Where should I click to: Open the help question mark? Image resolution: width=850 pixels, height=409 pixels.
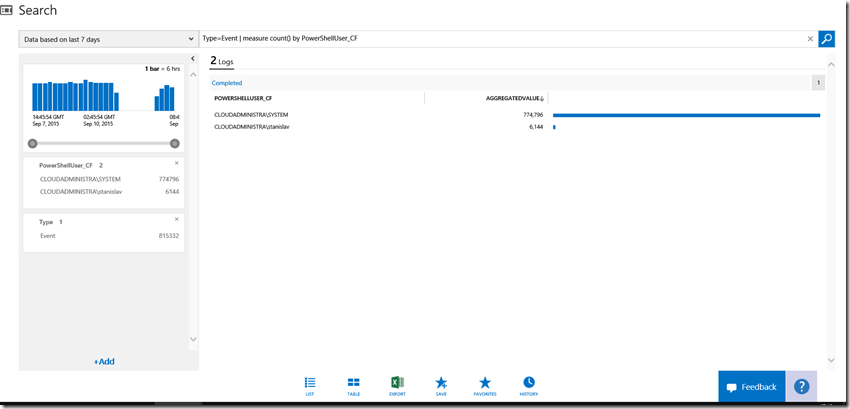[801, 387]
